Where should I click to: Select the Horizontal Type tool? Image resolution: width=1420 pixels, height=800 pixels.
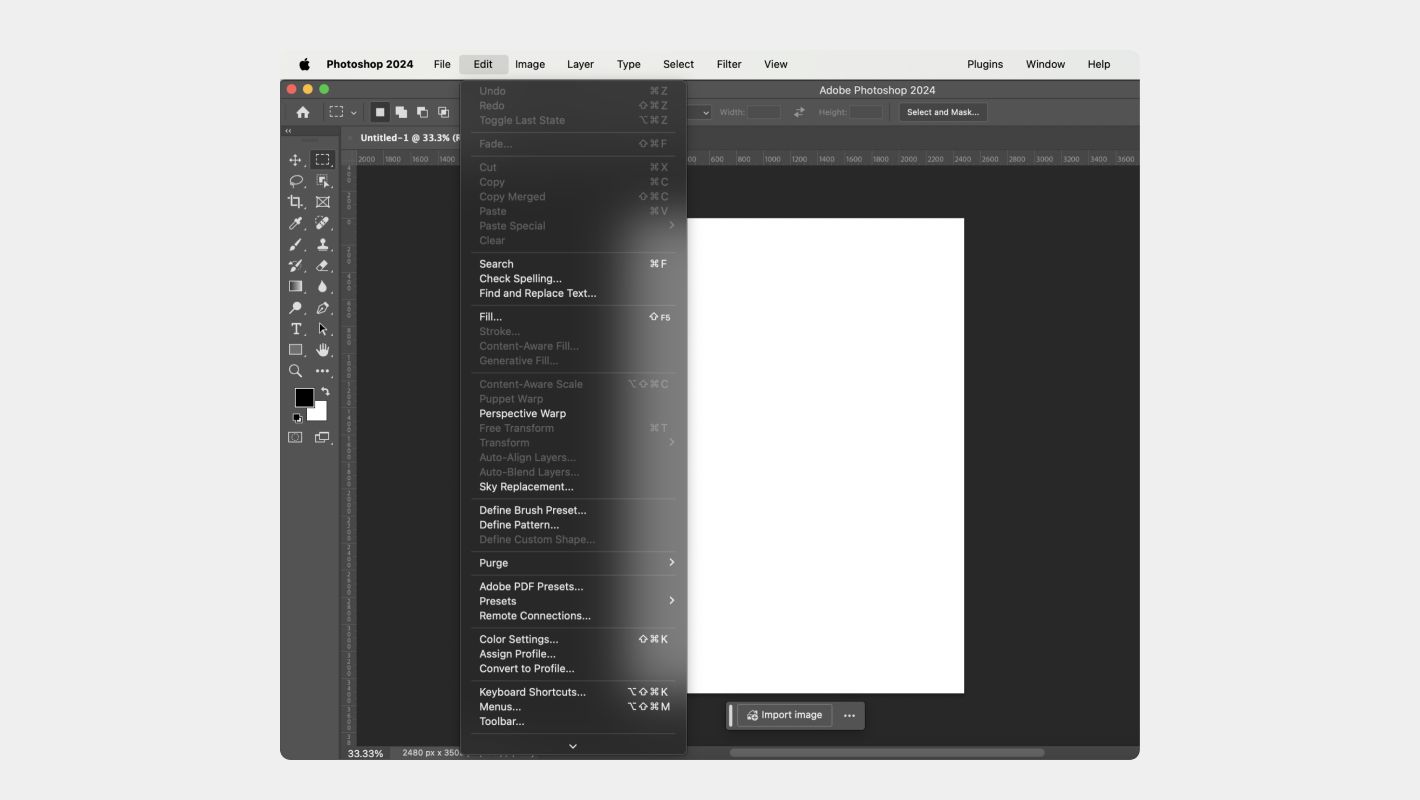(x=295, y=328)
